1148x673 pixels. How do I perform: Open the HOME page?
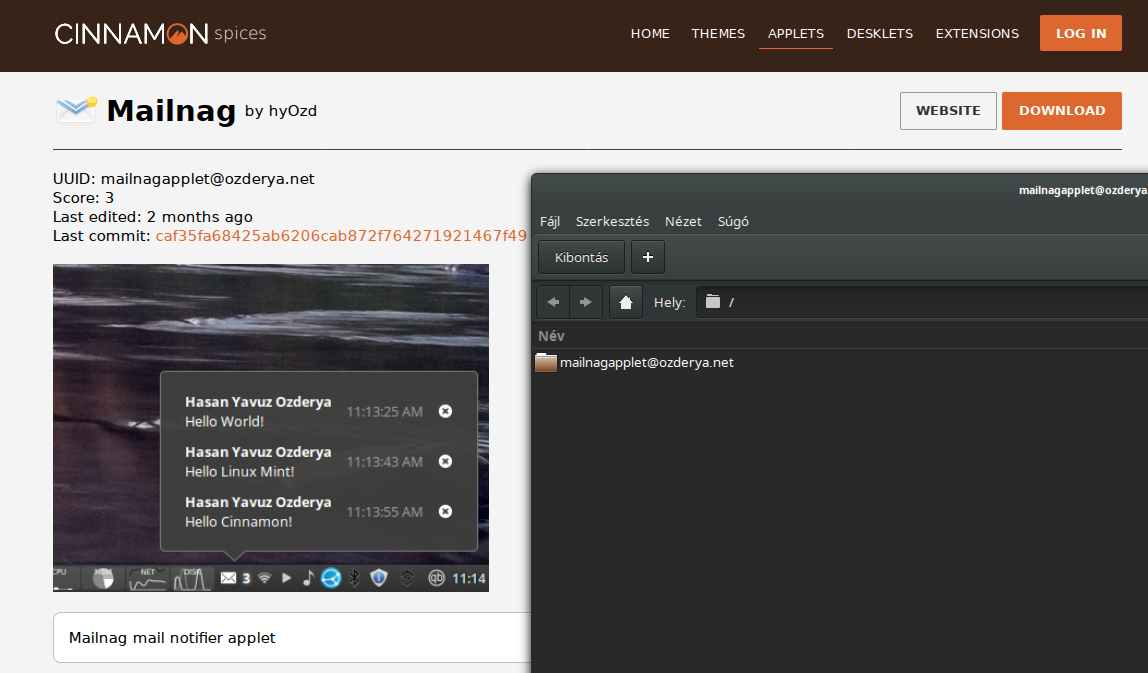point(650,34)
